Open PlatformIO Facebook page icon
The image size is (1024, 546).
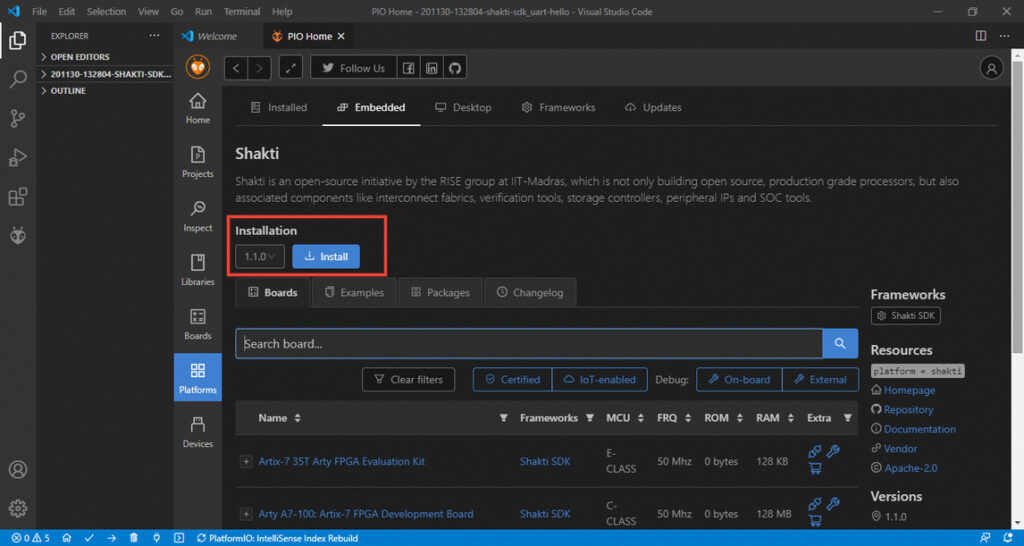tap(408, 68)
